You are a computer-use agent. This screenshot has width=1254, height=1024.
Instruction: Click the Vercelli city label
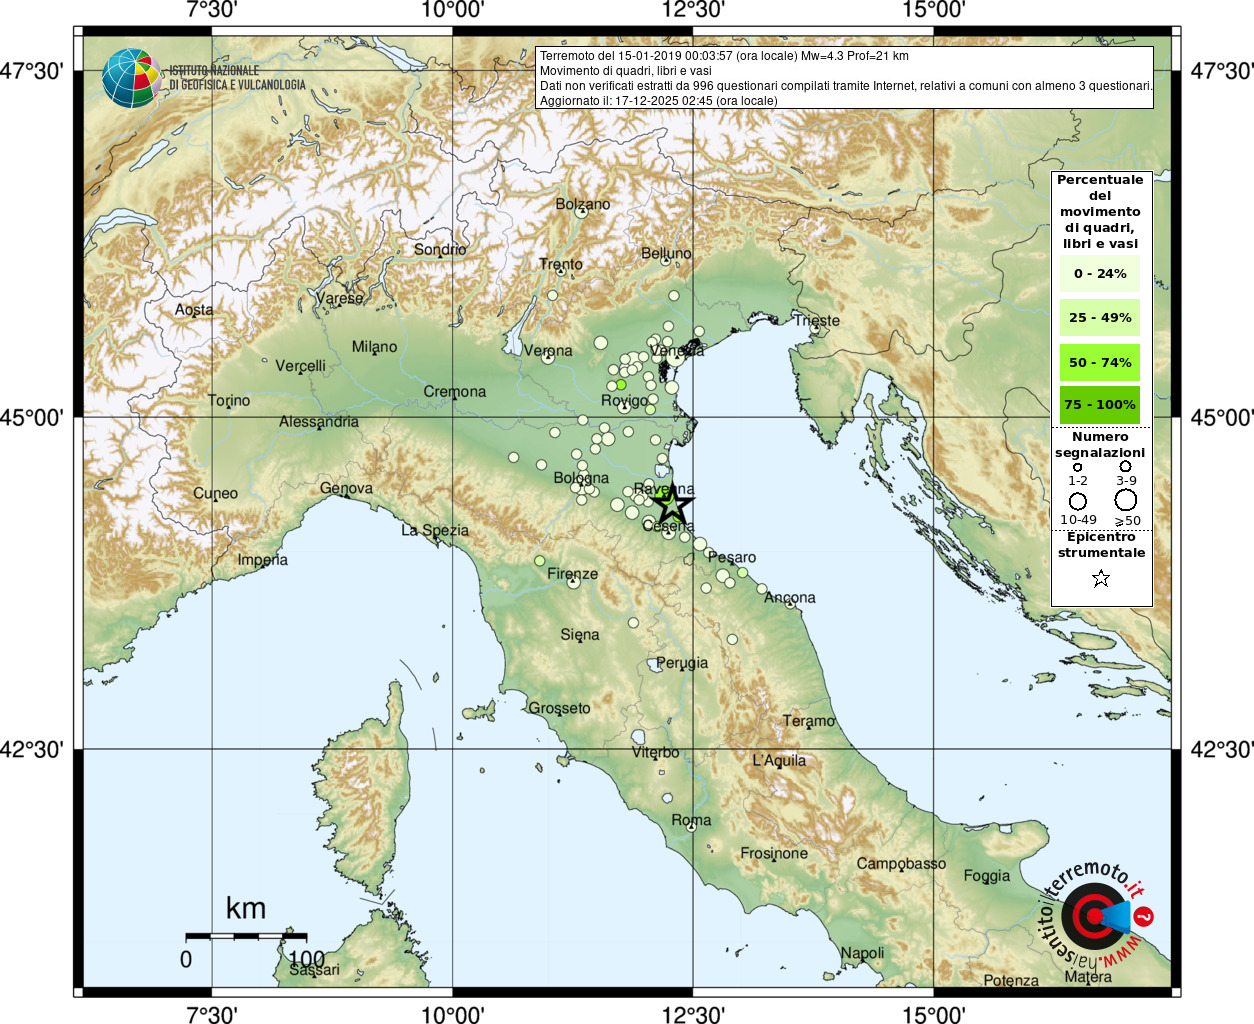tap(301, 365)
